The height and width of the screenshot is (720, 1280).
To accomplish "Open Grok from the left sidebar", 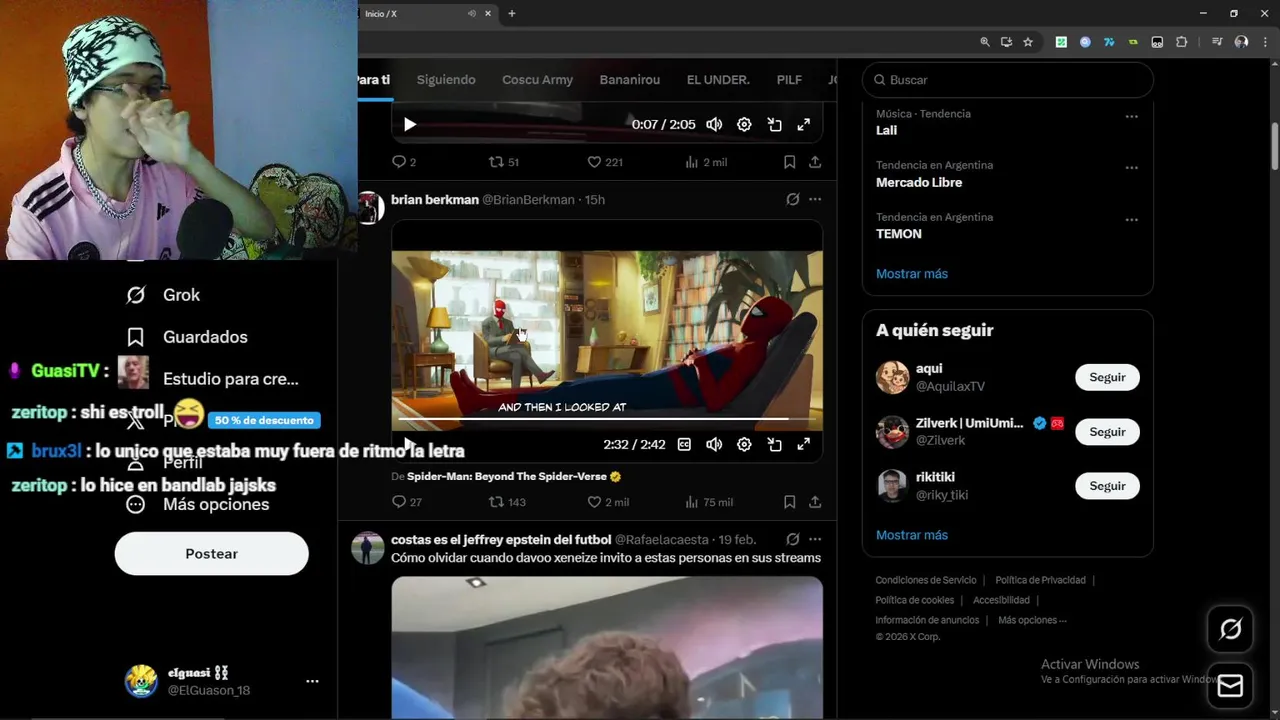I will tap(163, 295).
